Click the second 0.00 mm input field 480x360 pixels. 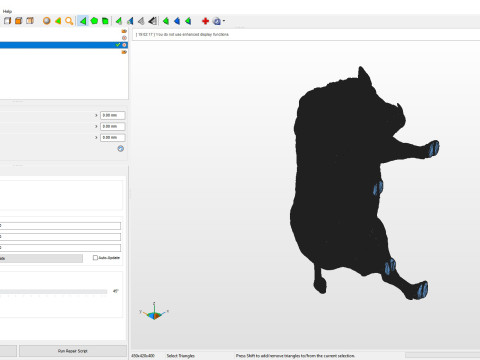(x=113, y=126)
